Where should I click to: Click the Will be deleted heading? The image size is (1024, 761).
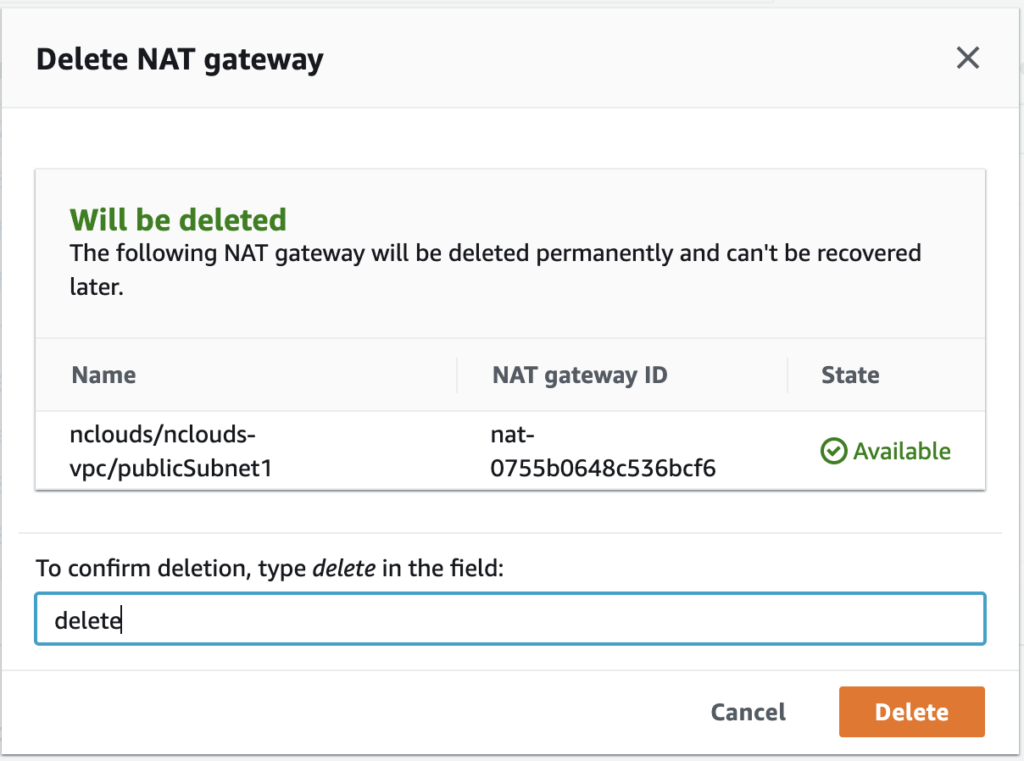click(178, 219)
